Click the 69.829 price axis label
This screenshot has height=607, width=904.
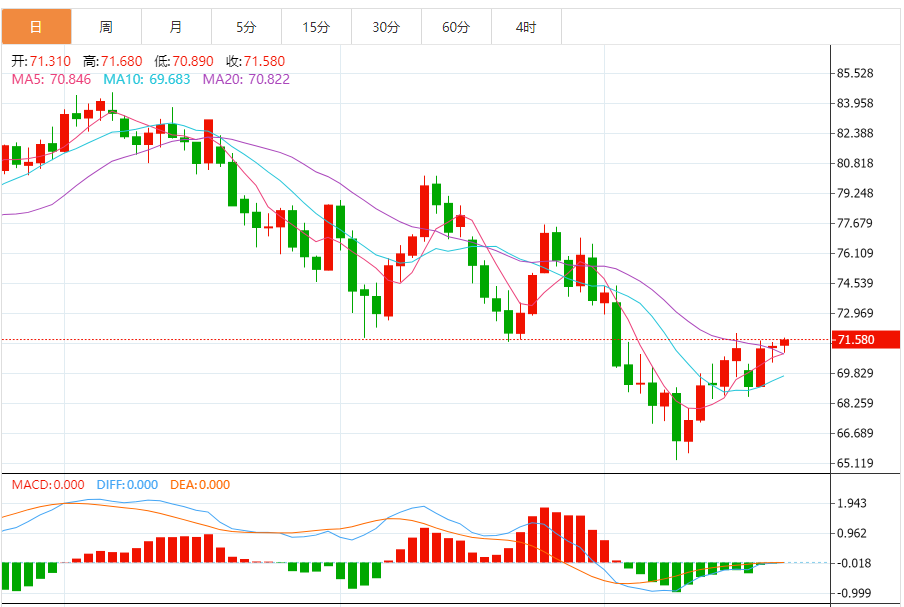tap(855, 373)
